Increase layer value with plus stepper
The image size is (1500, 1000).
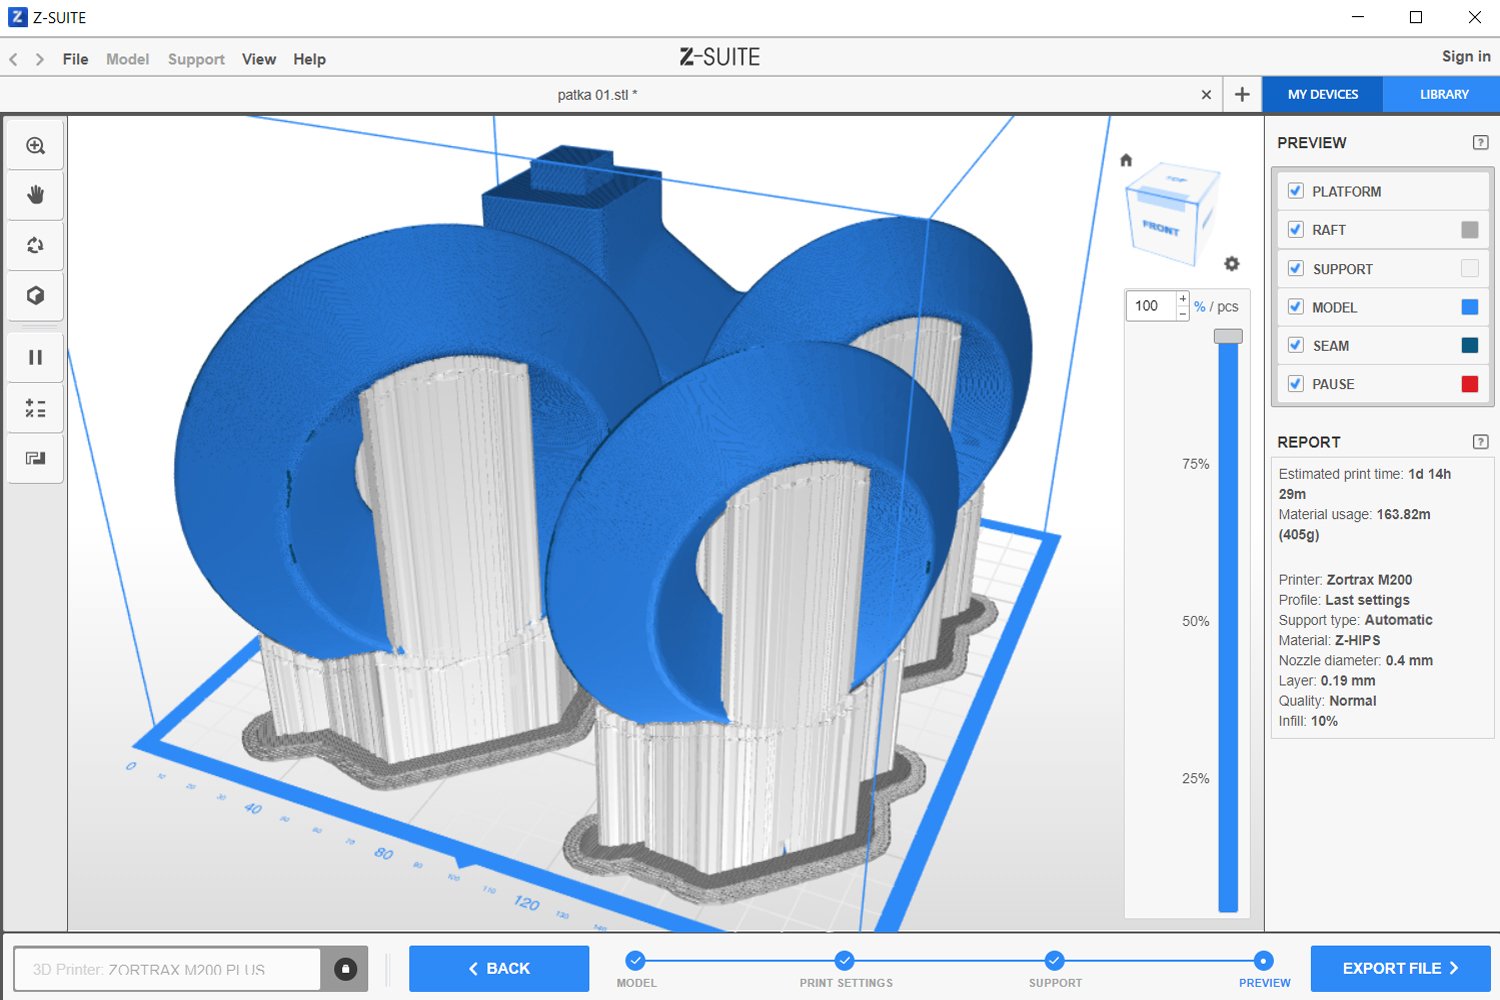(1183, 298)
